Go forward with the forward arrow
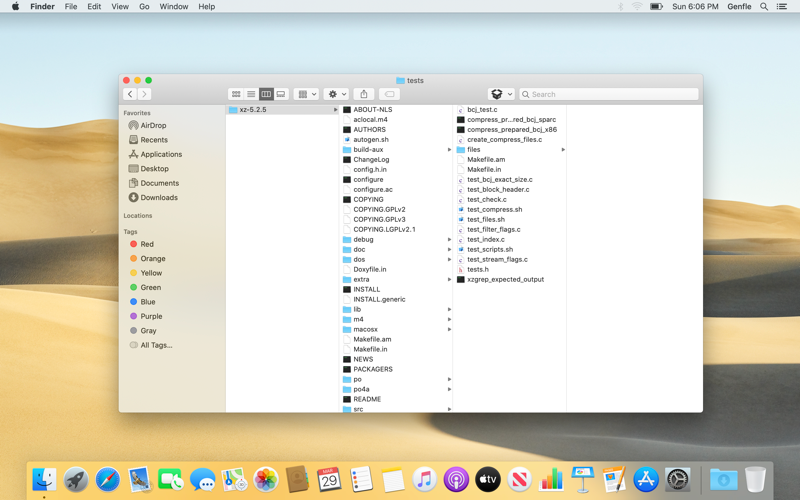 pos(144,94)
